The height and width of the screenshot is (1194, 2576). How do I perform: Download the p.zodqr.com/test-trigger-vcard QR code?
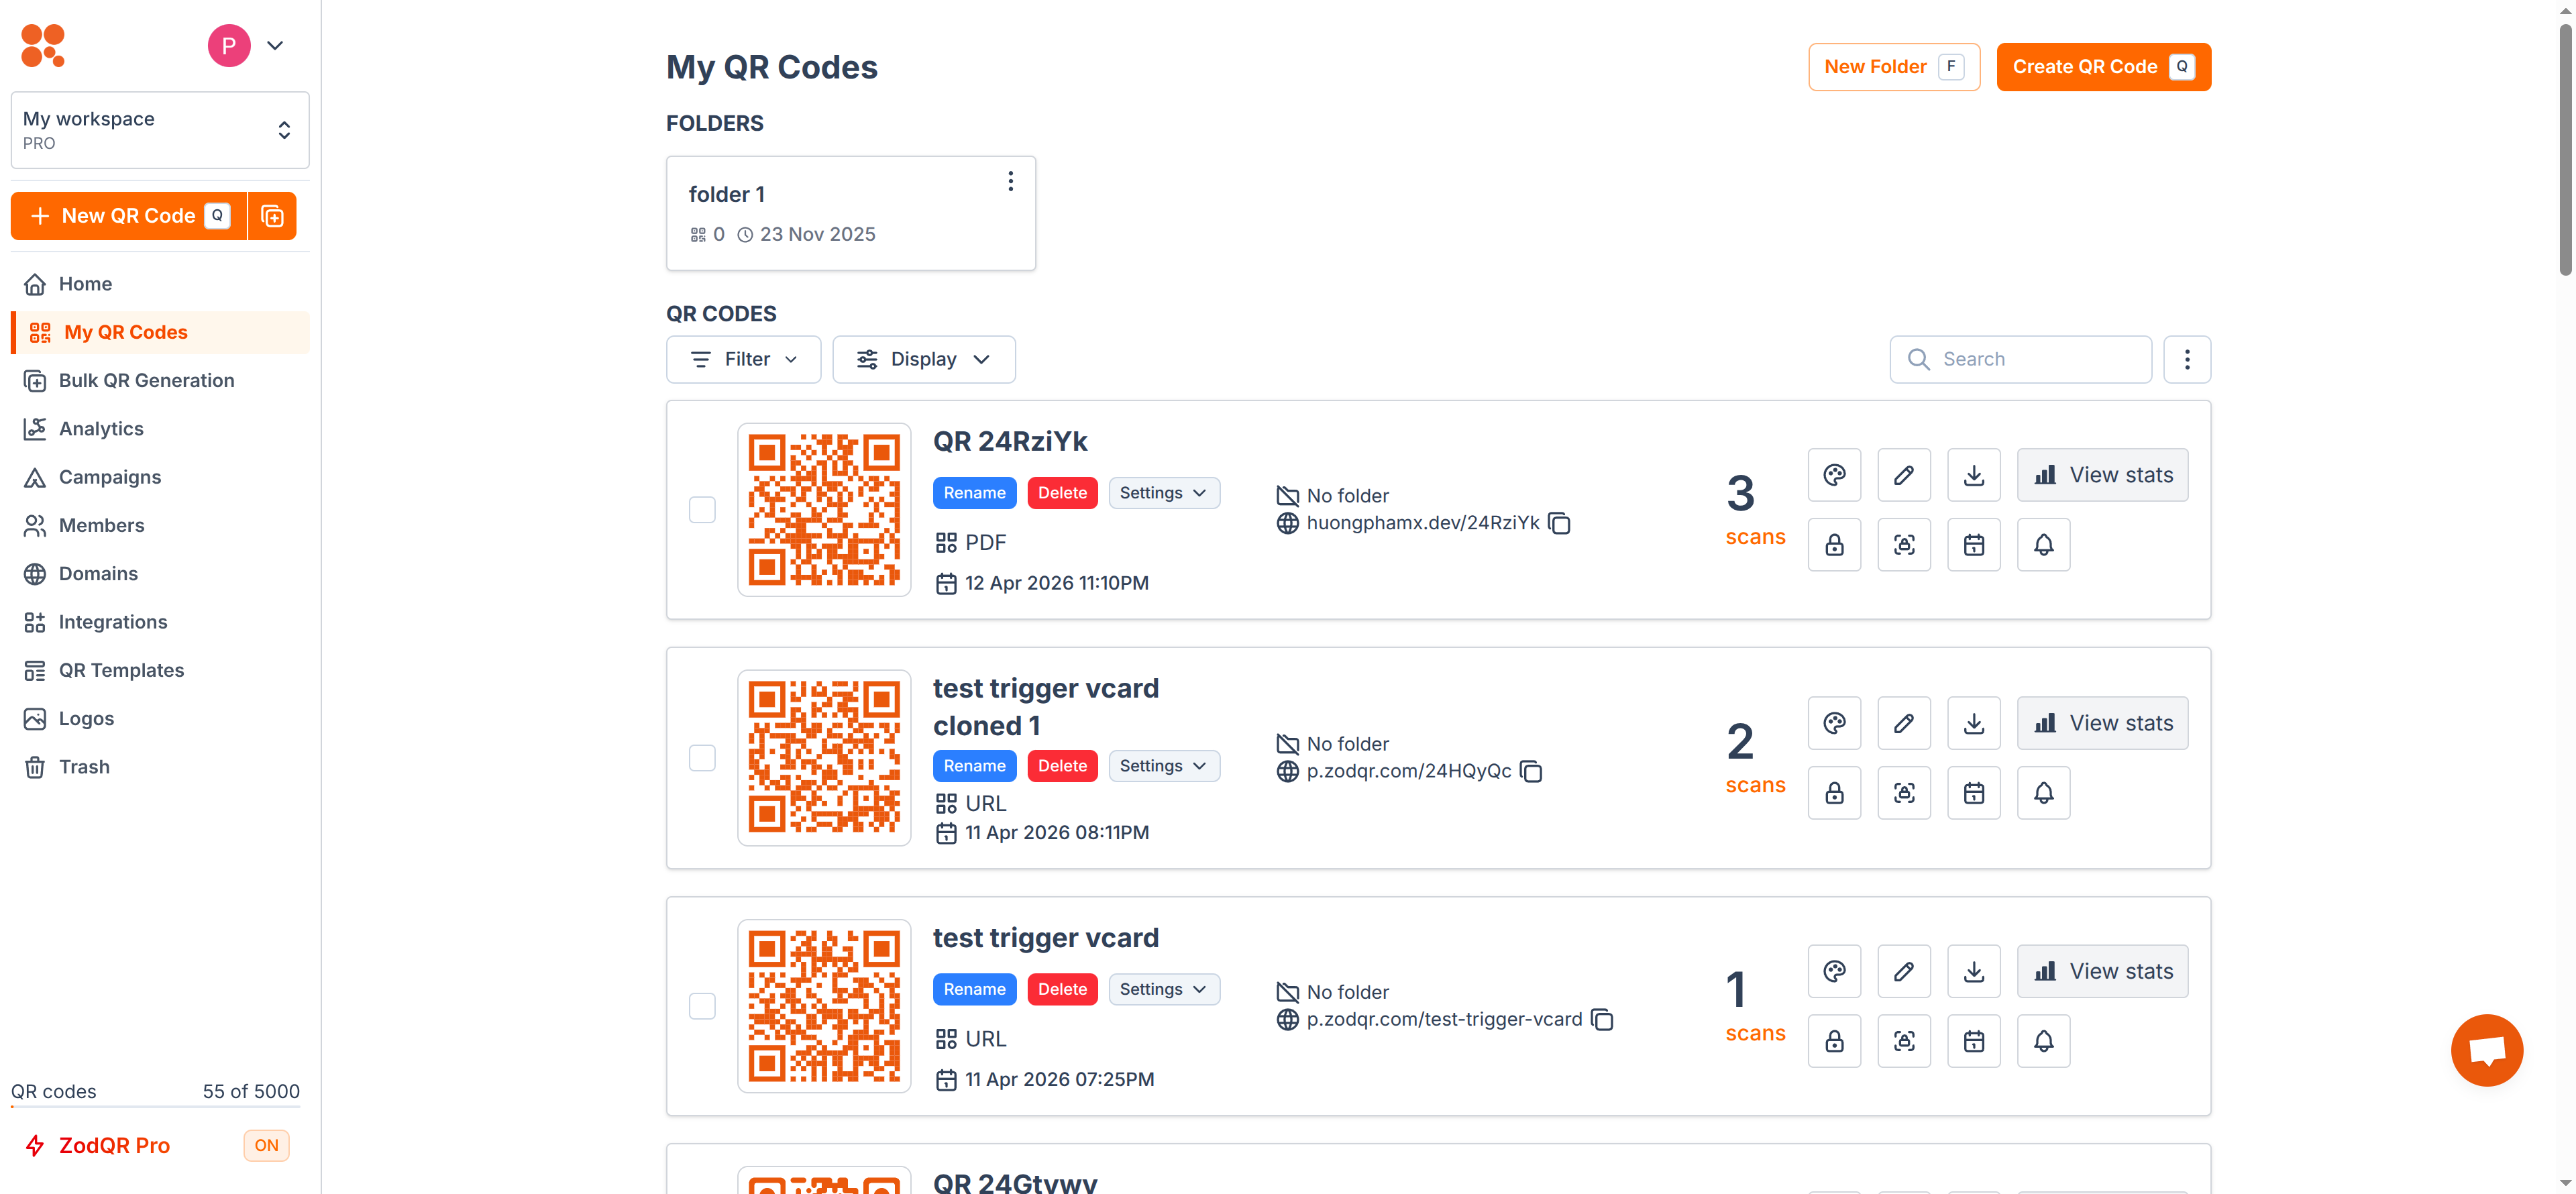point(1974,971)
